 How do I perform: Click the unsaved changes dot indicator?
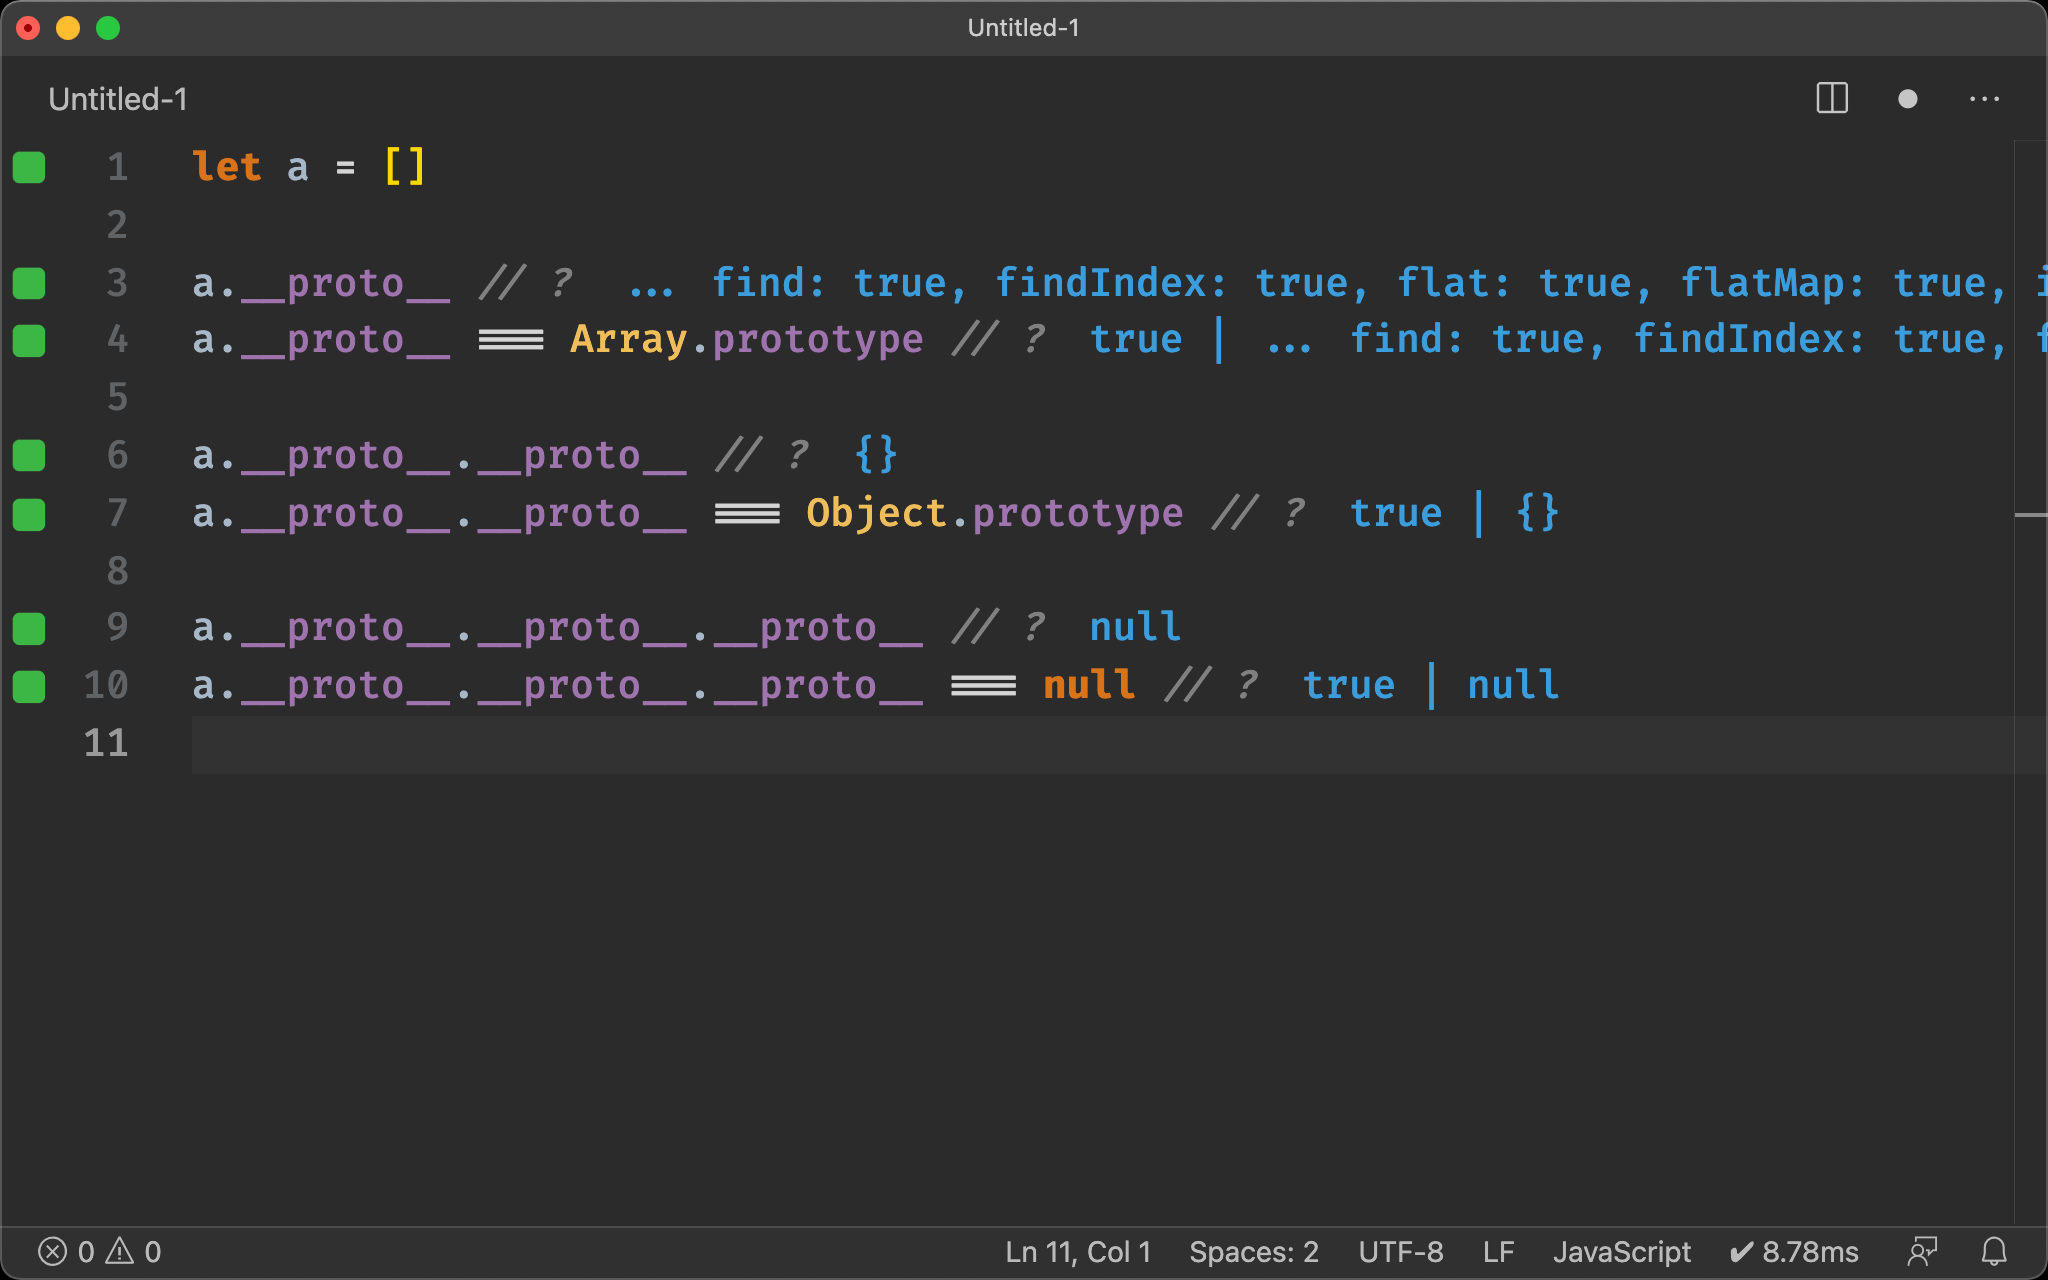click(x=1907, y=99)
